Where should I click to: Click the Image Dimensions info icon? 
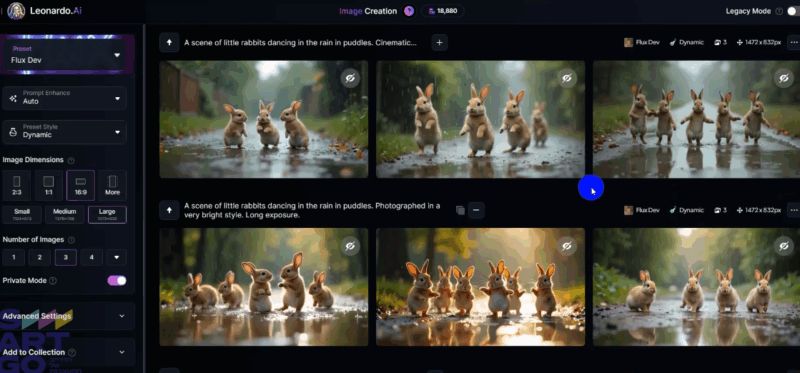71,160
